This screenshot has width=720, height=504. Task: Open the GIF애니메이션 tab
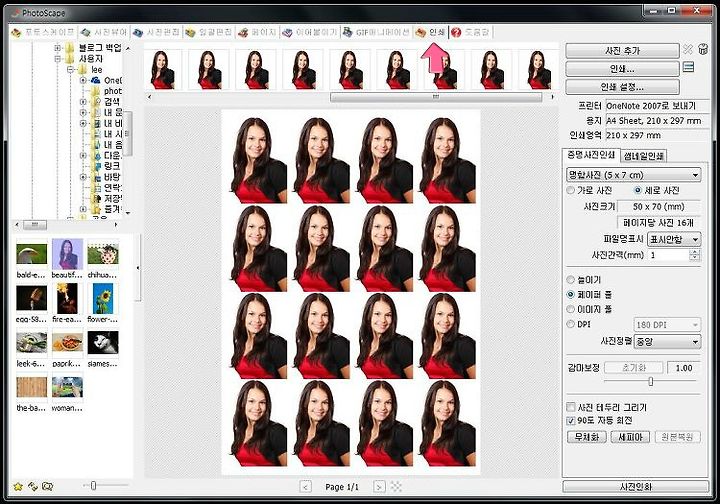(376, 32)
